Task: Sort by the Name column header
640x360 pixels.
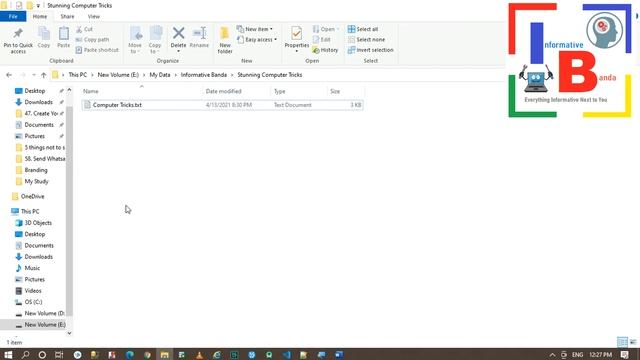Action: pos(141,91)
